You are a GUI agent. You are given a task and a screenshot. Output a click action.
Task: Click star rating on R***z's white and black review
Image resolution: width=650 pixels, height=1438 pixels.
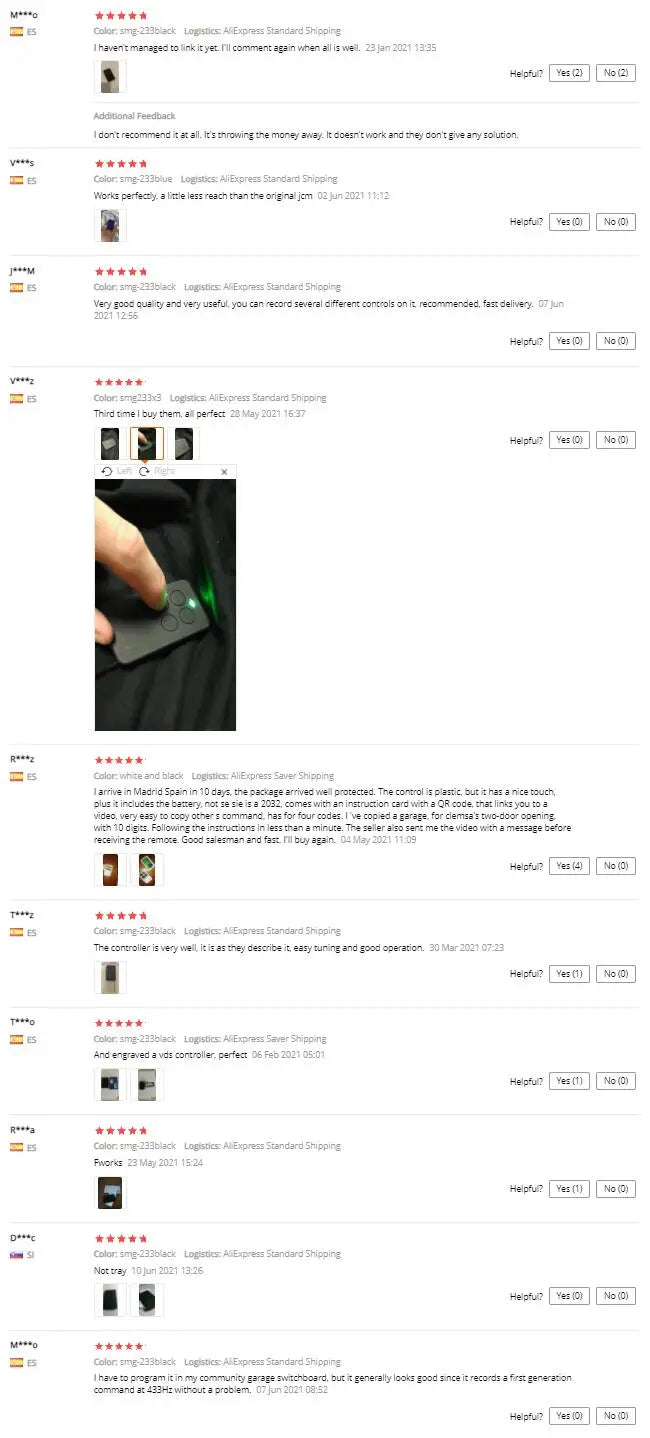click(120, 760)
